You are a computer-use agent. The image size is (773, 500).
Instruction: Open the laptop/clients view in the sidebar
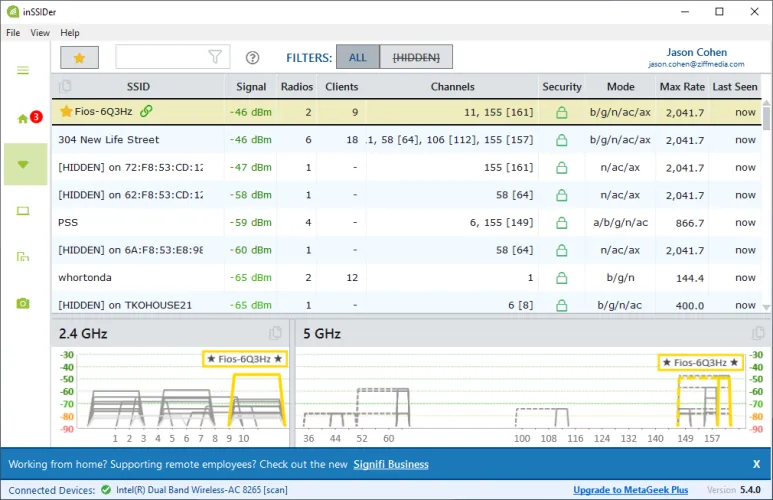click(x=23, y=210)
